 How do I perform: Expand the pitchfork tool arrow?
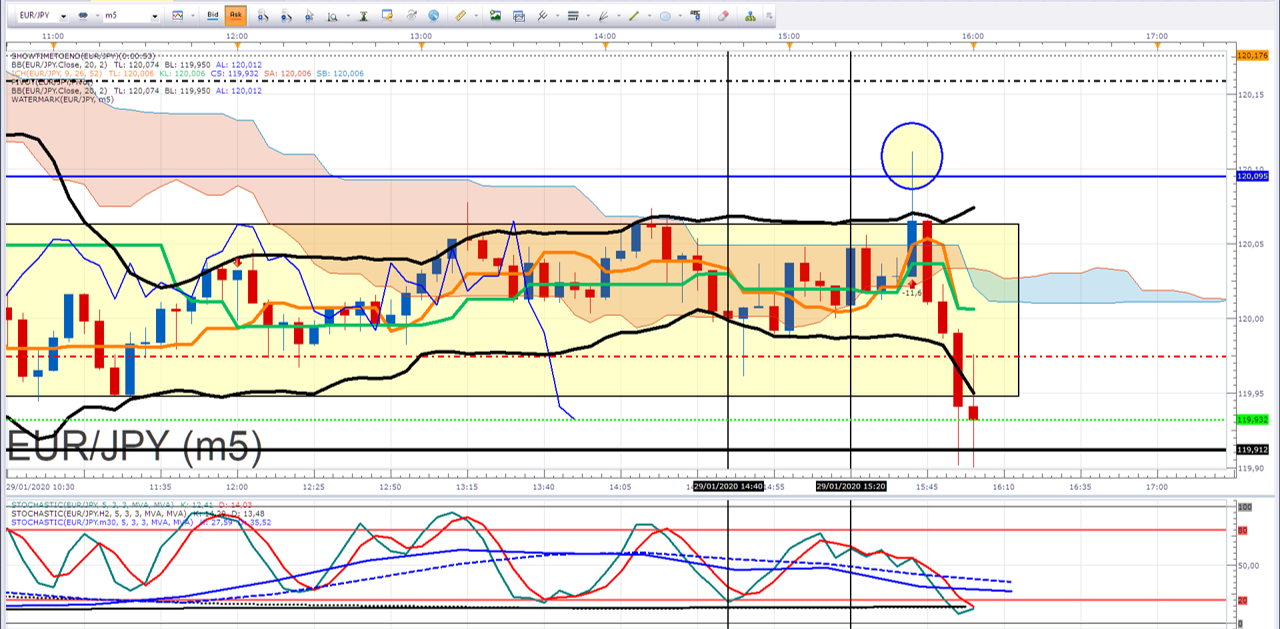click(557, 15)
